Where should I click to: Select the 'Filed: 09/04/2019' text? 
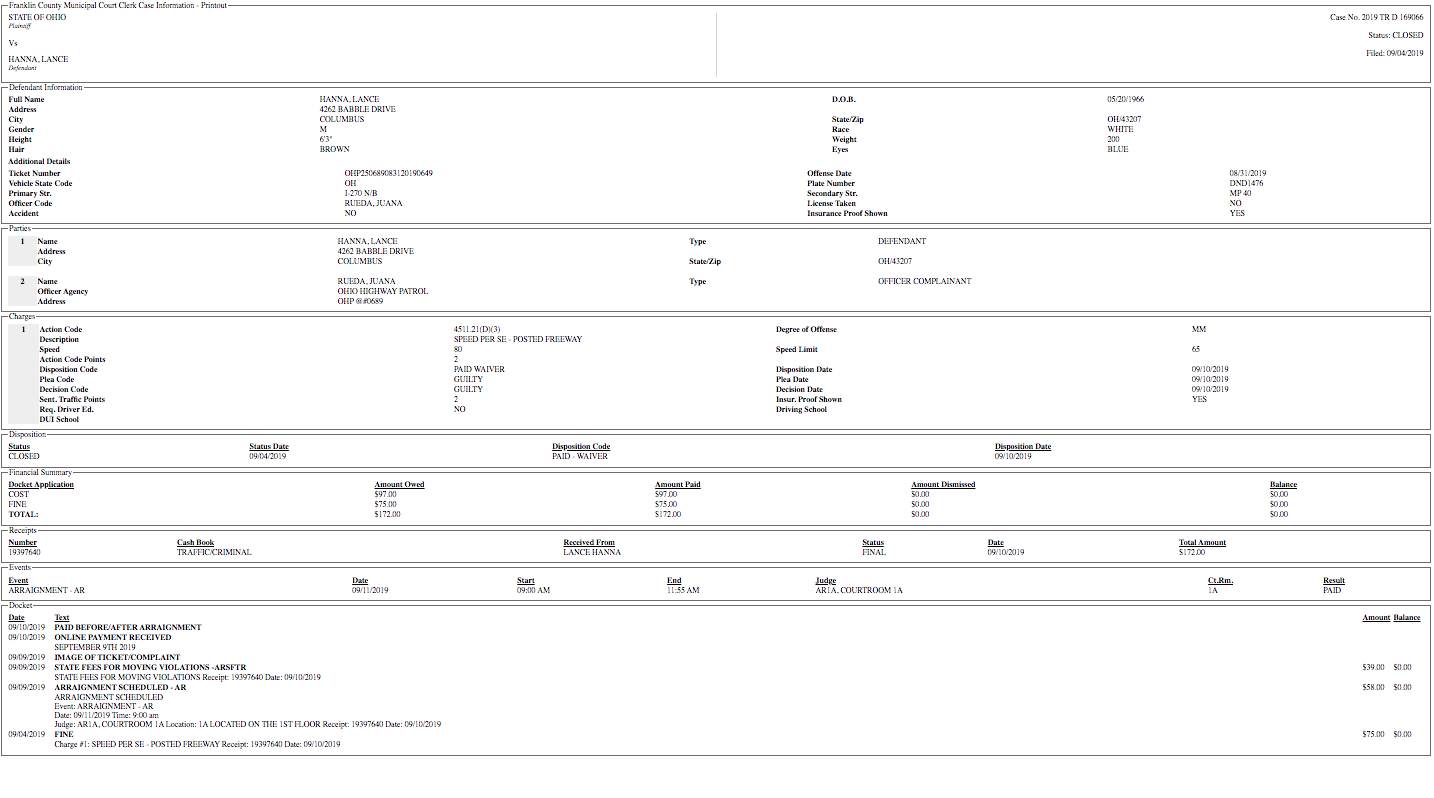(x=1395, y=53)
